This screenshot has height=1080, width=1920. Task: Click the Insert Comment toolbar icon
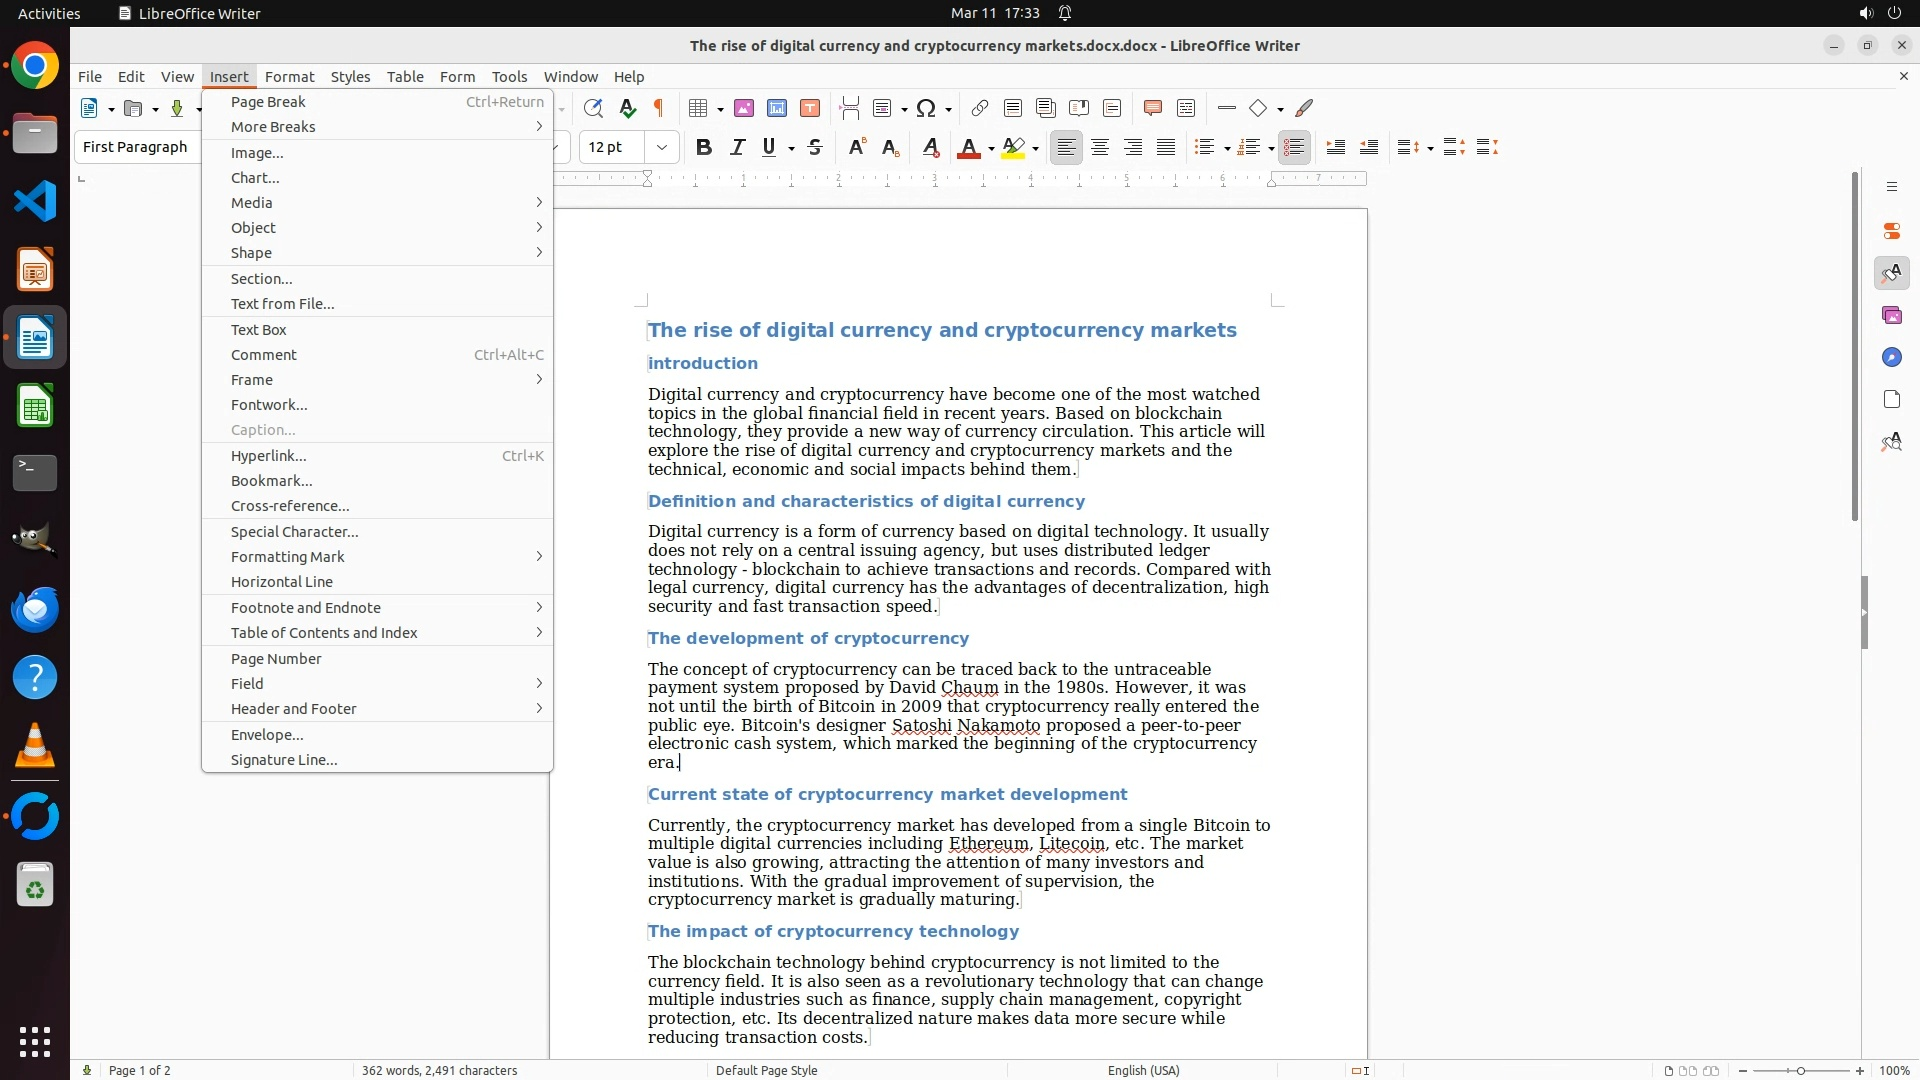point(1152,108)
